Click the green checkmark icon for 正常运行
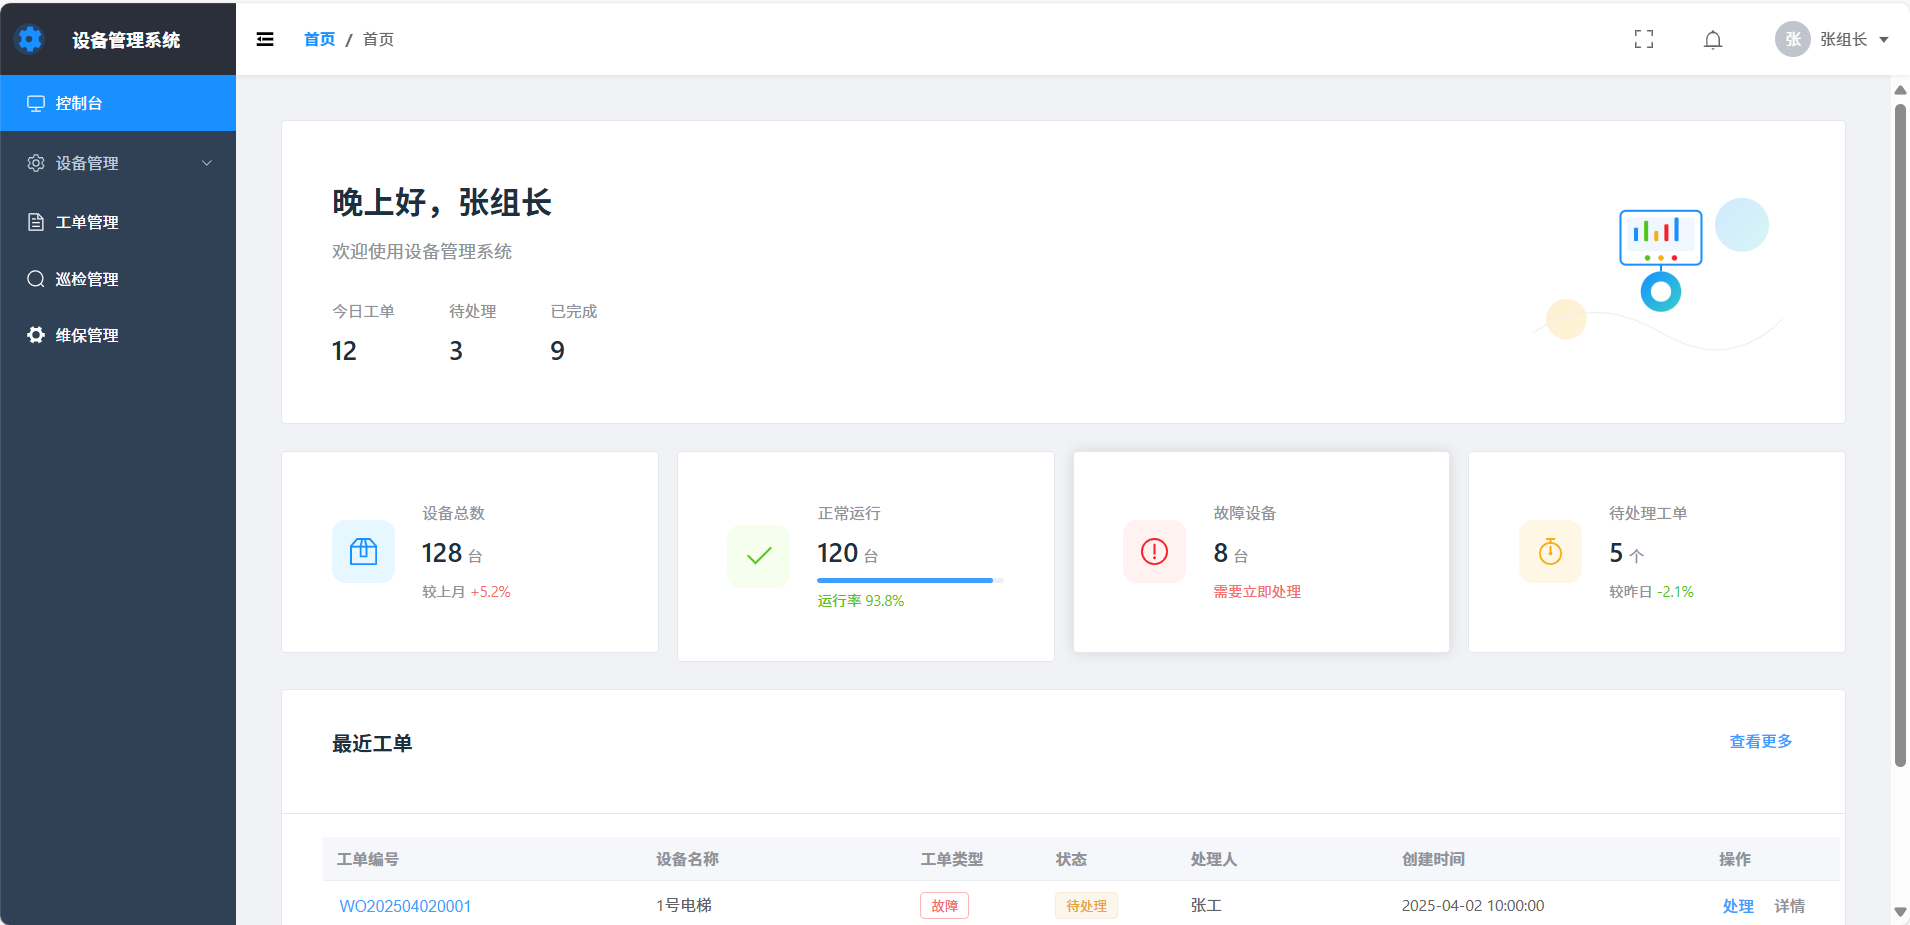This screenshot has height=925, width=1910. coord(759,555)
